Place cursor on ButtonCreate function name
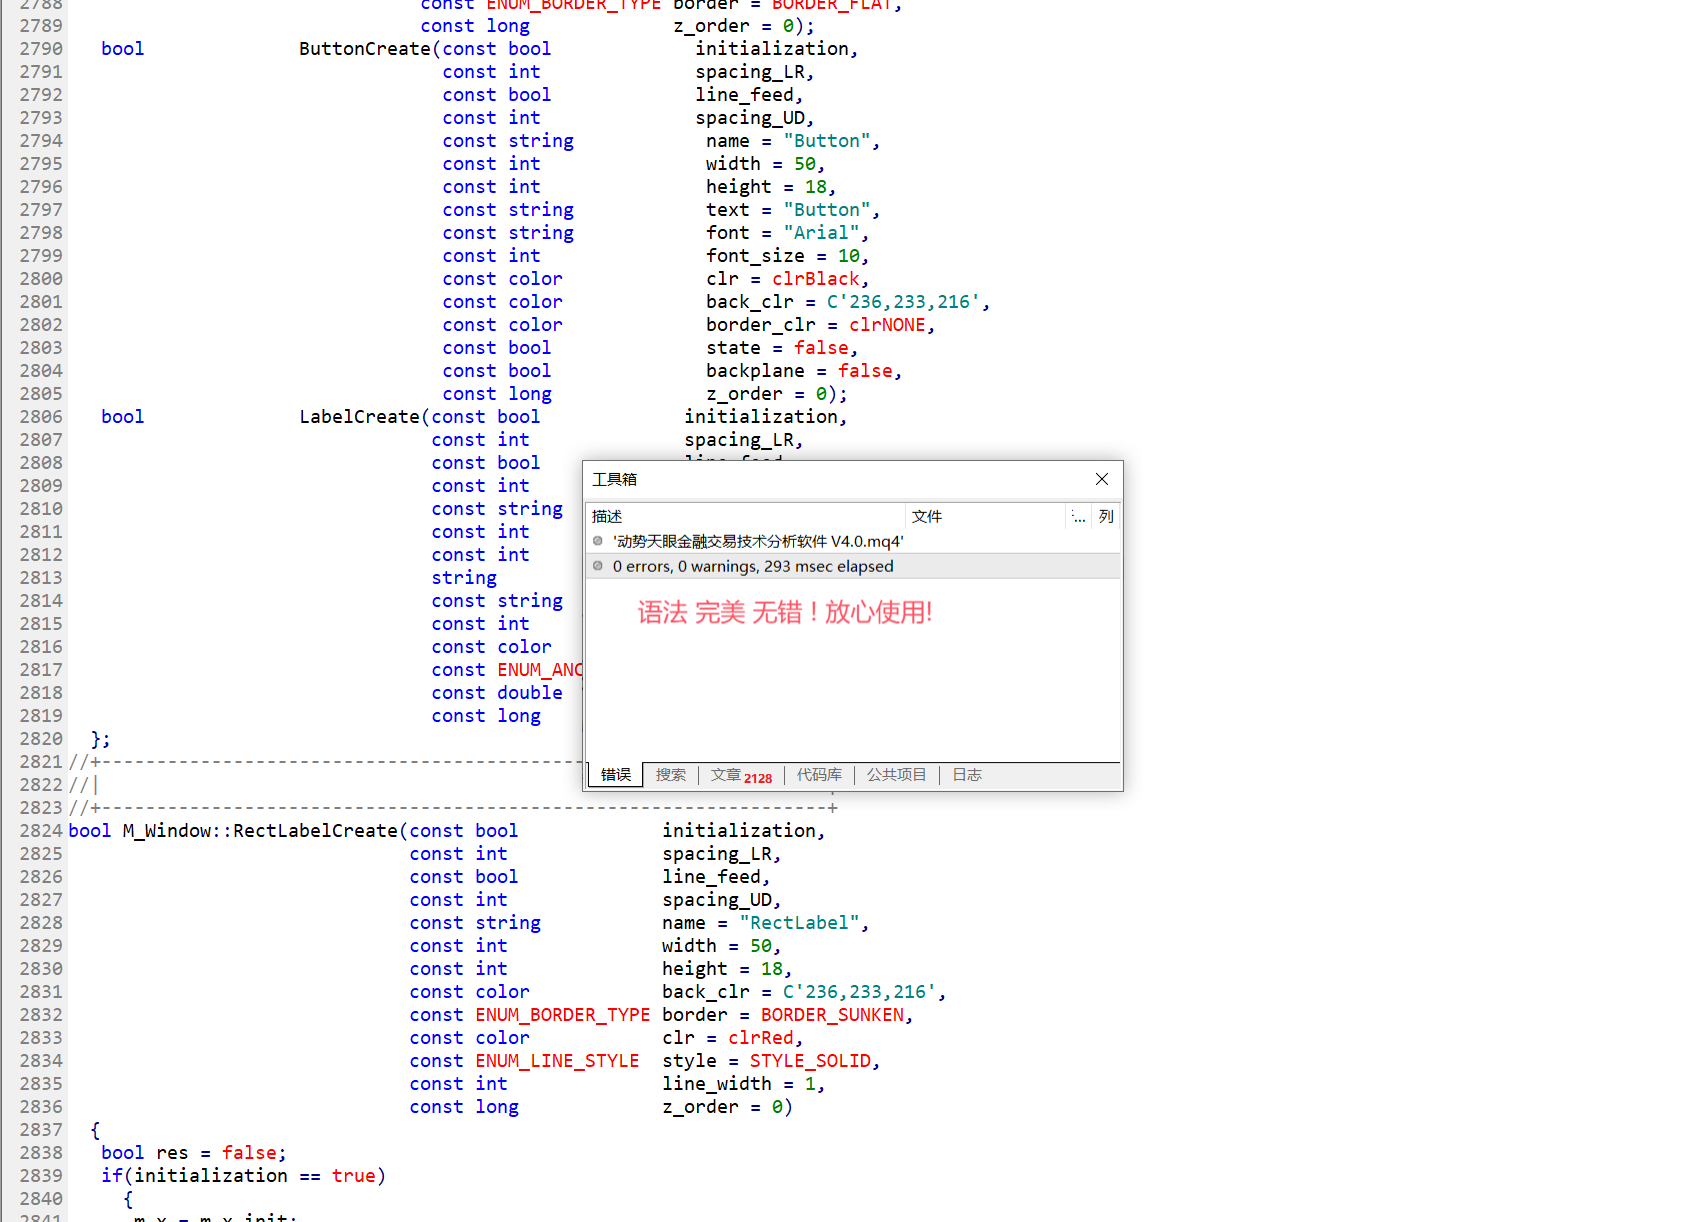The image size is (1684, 1222). point(364,49)
